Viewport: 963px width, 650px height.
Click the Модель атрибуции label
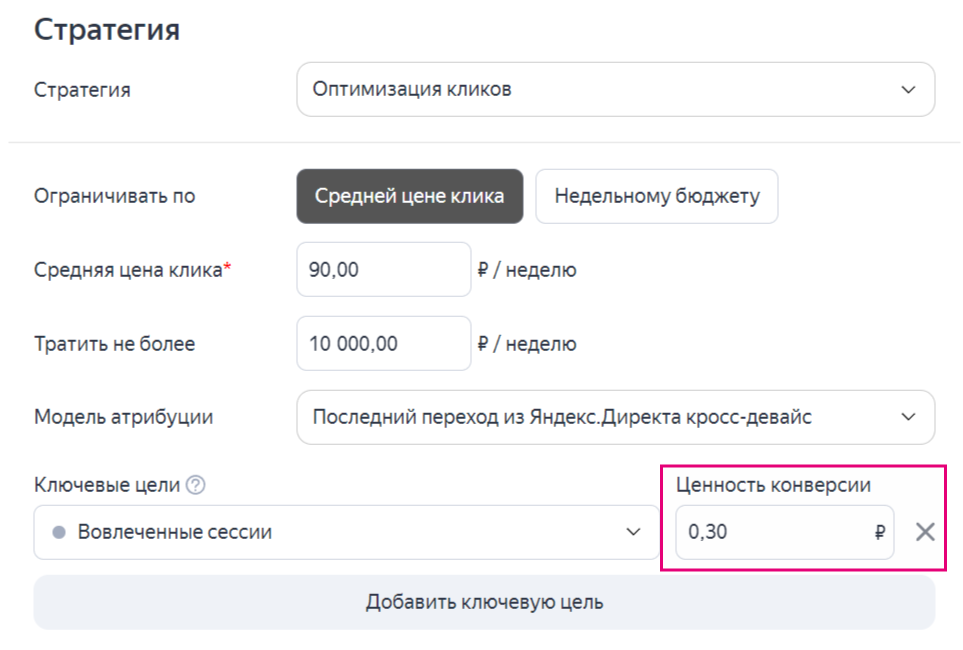(x=123, y=417)
